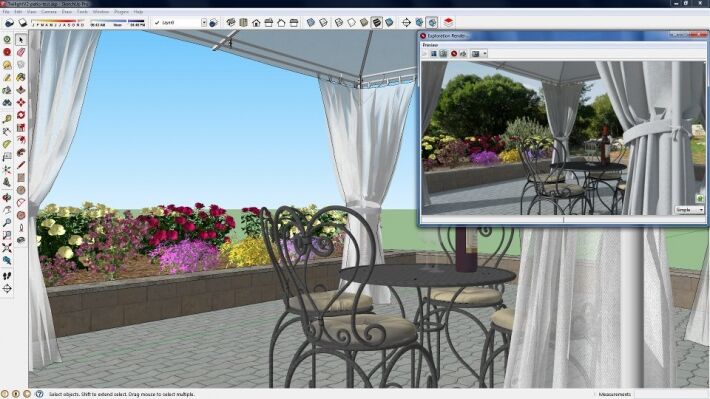Select the Zoom magnifier tool

[x=7, y=223]
